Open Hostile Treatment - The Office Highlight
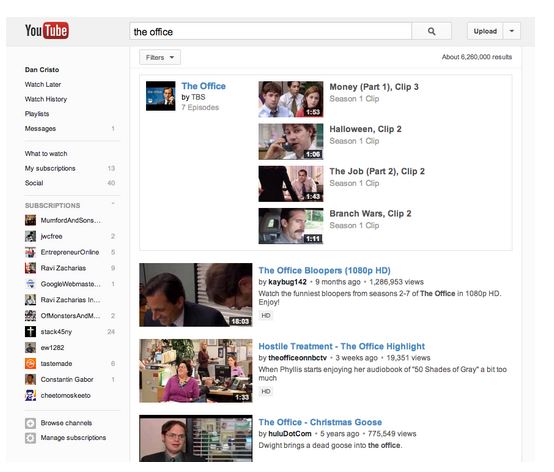Viewport: 554px width, 472px height. tap(342, 346)
